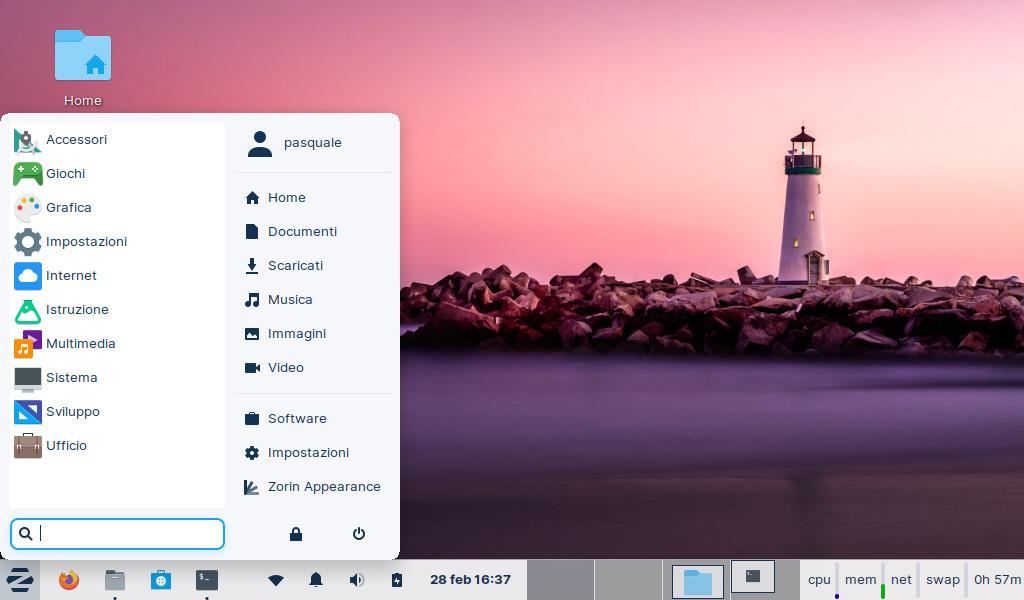Screen dimensions: 1024x600
Task: Show notifications via the bell icon
Action: pyautogui.click(x=316, y=580)
